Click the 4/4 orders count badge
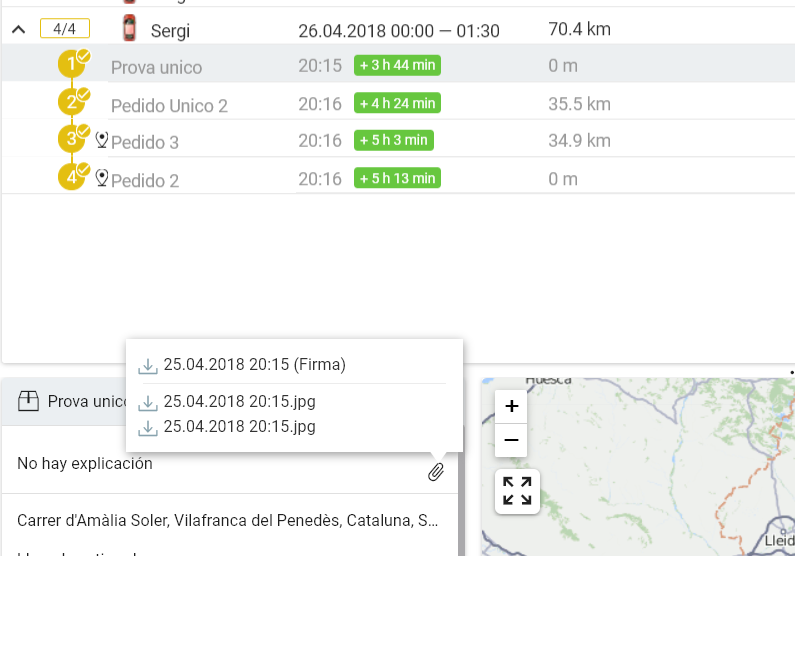Screen dimensions: 795x654 click(x=64, y=29)
